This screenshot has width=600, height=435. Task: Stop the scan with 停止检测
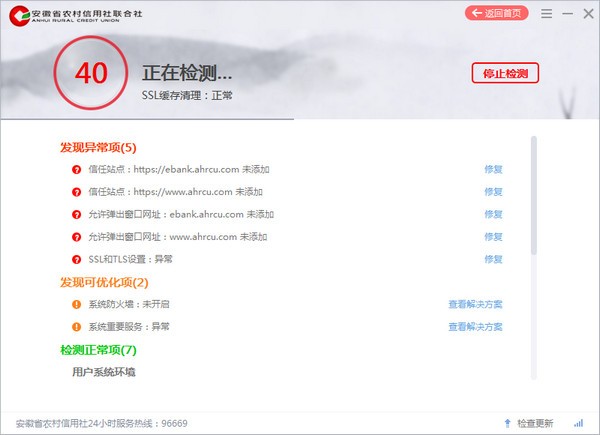[x=505, y=73]
